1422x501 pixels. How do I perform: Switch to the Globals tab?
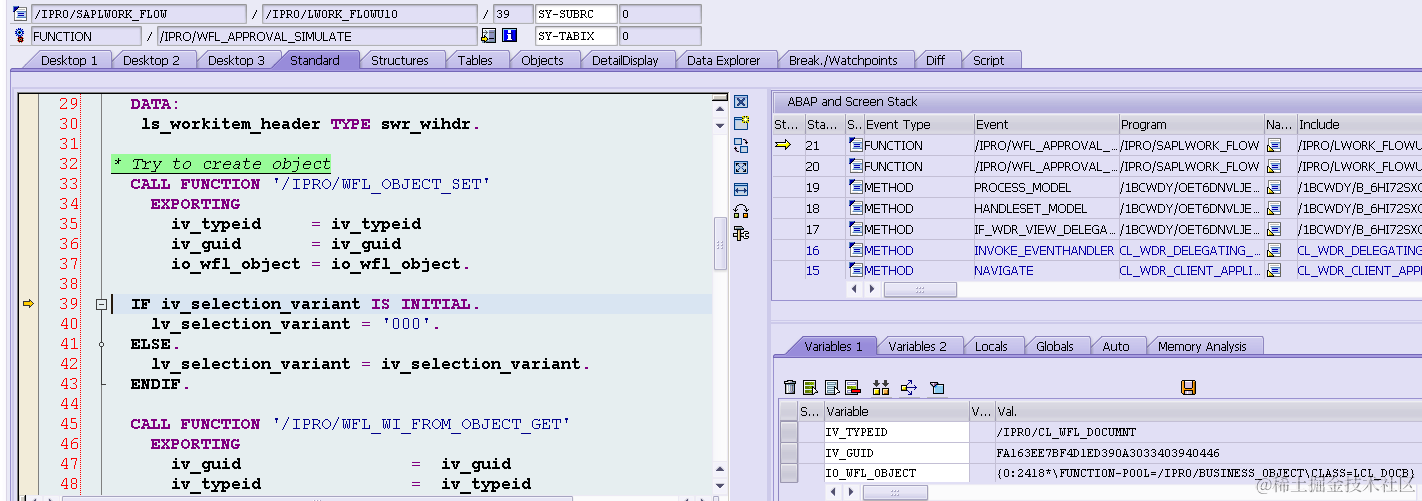(x=1054, y=346)
